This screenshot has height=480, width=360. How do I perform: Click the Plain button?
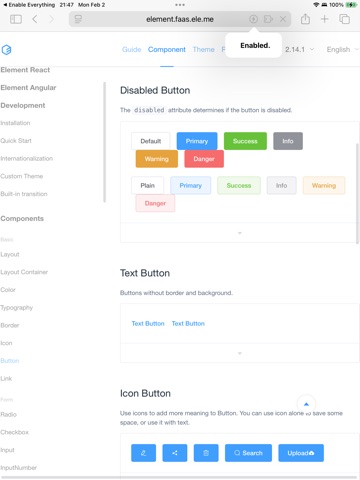148,185
